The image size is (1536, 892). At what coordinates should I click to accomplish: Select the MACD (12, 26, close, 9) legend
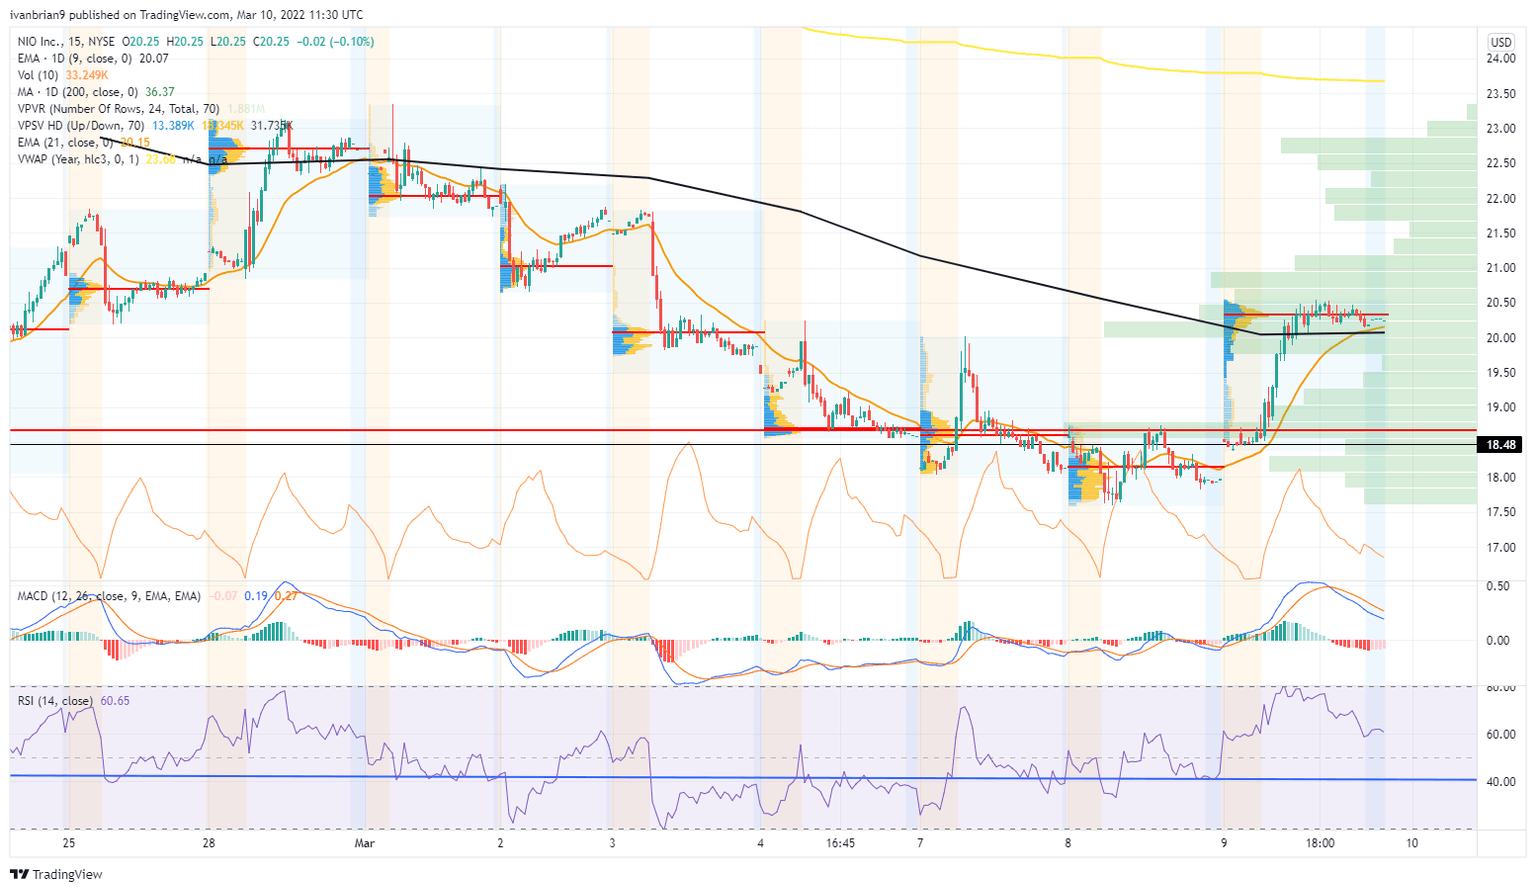tap(109, 596)
